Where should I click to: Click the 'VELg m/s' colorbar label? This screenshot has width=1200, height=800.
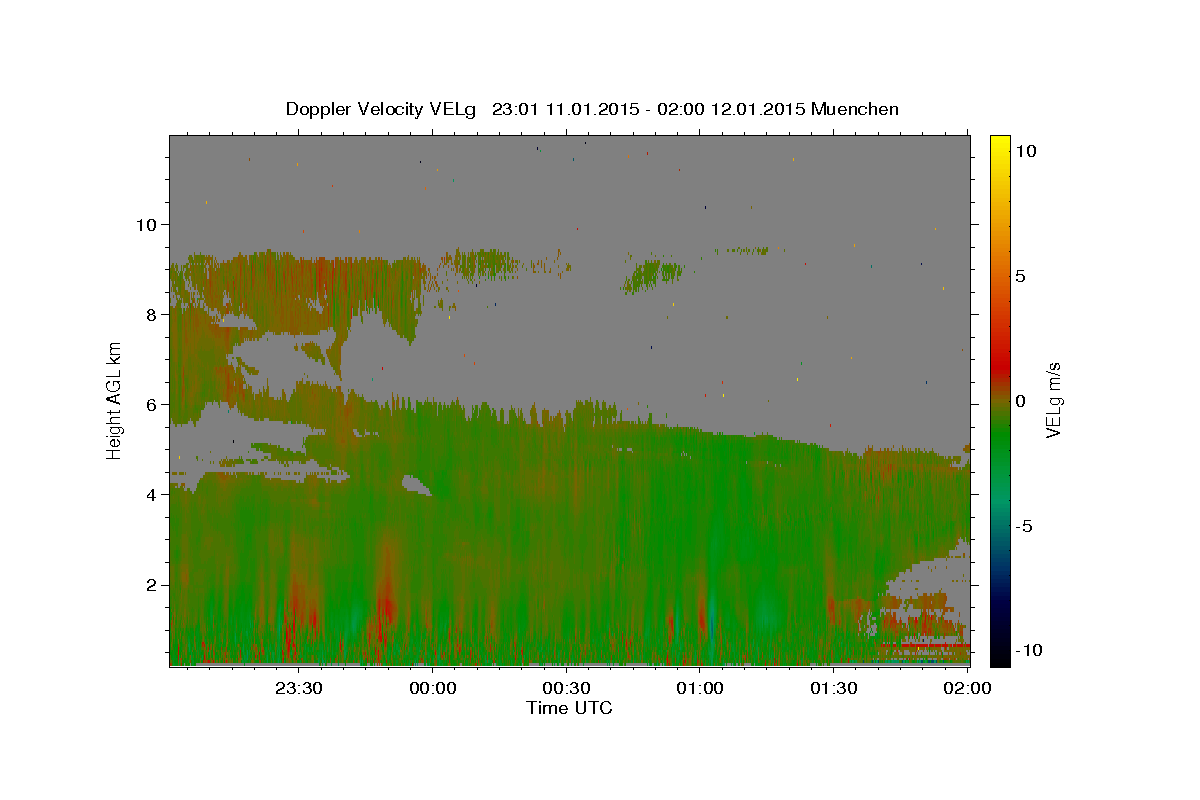click(x=1053, y=400)
